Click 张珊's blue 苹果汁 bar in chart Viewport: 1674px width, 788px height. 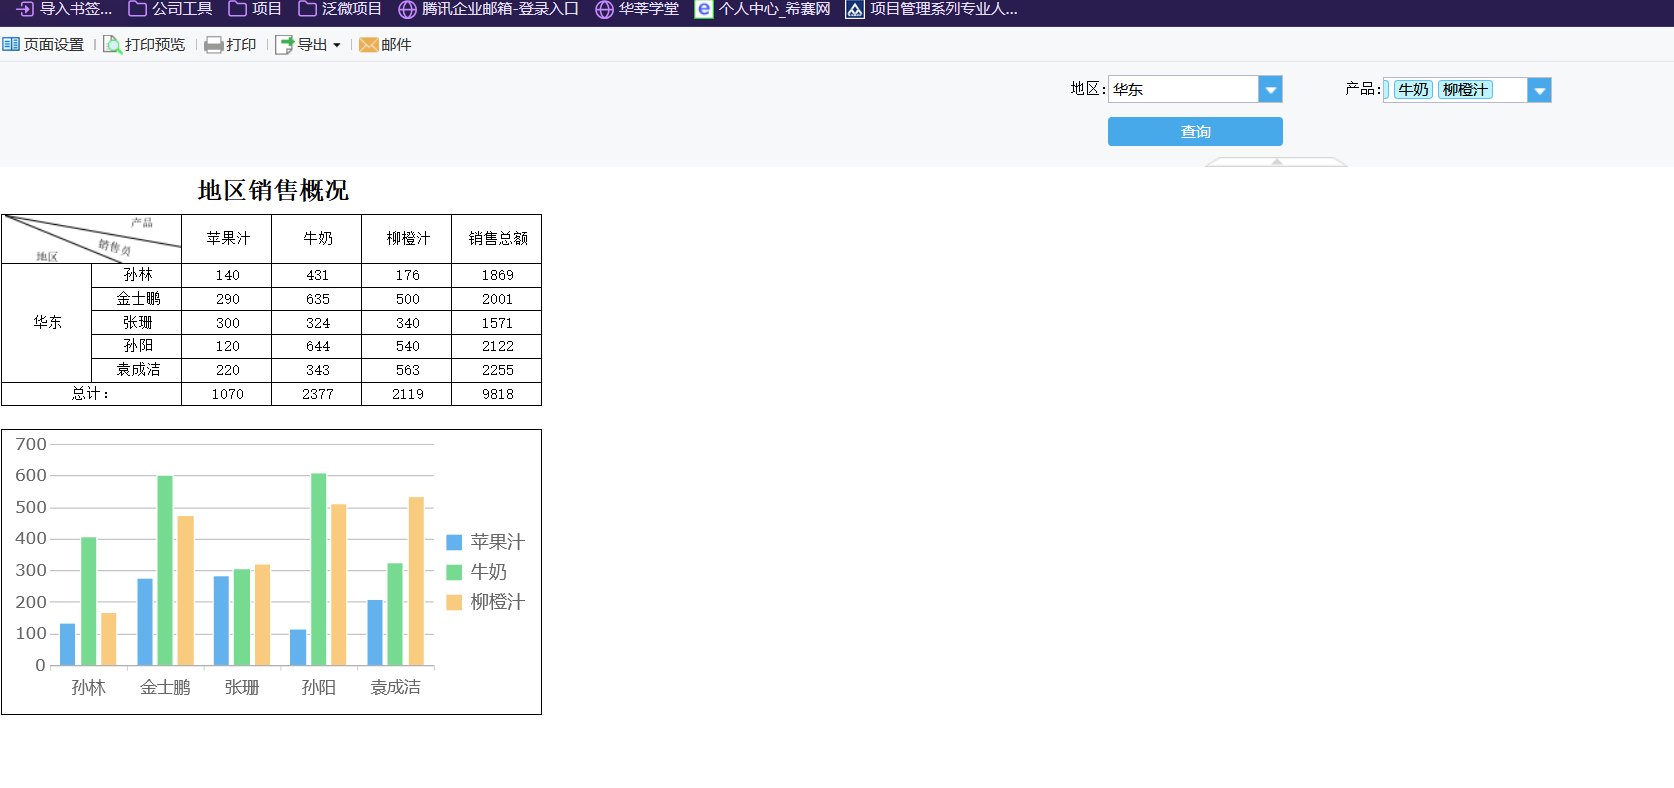pos(221,621)
